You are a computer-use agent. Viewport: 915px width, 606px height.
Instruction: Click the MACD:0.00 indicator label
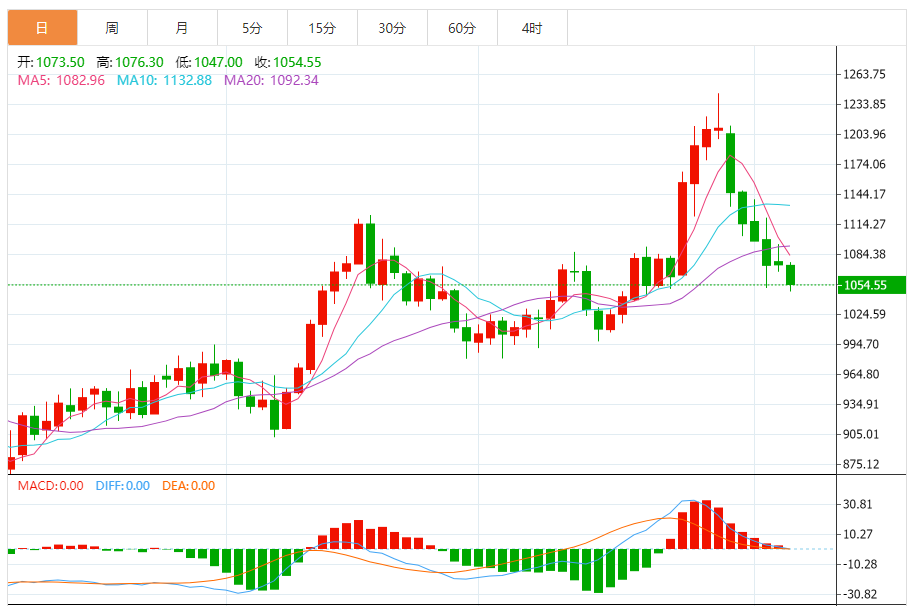pos(50,486)
